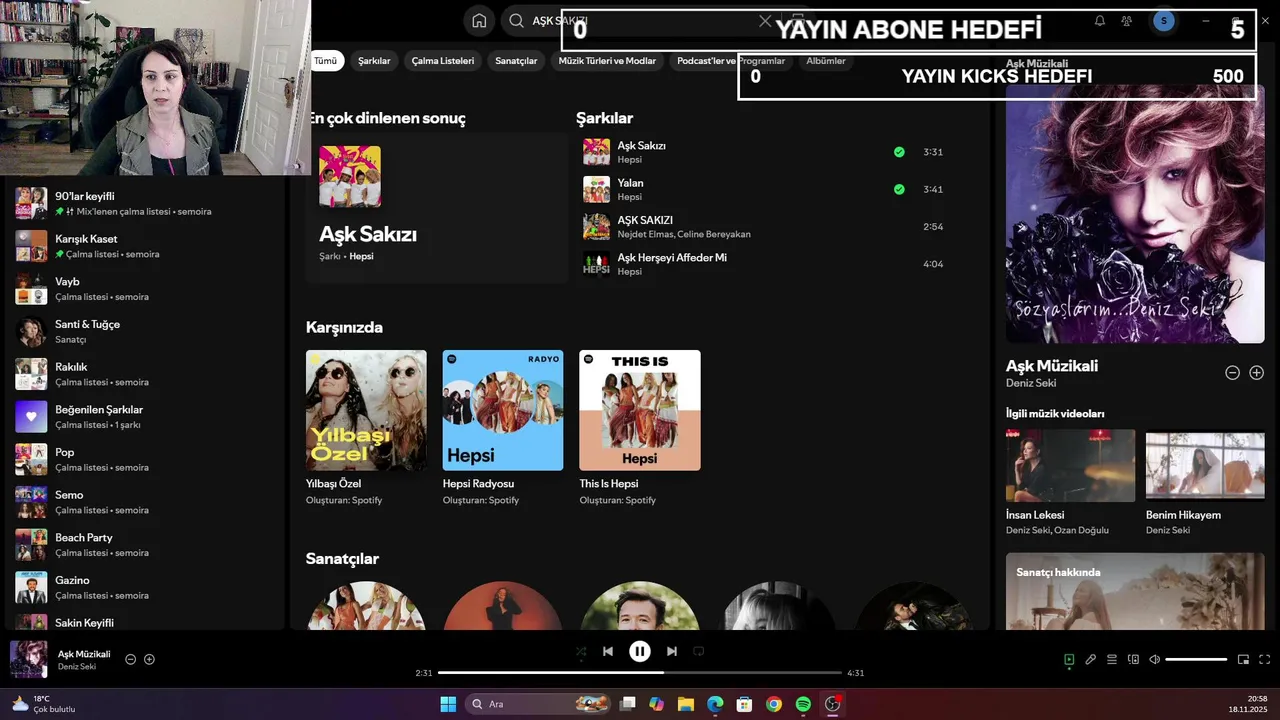Open the Windows Start menu

coord(448,704)
